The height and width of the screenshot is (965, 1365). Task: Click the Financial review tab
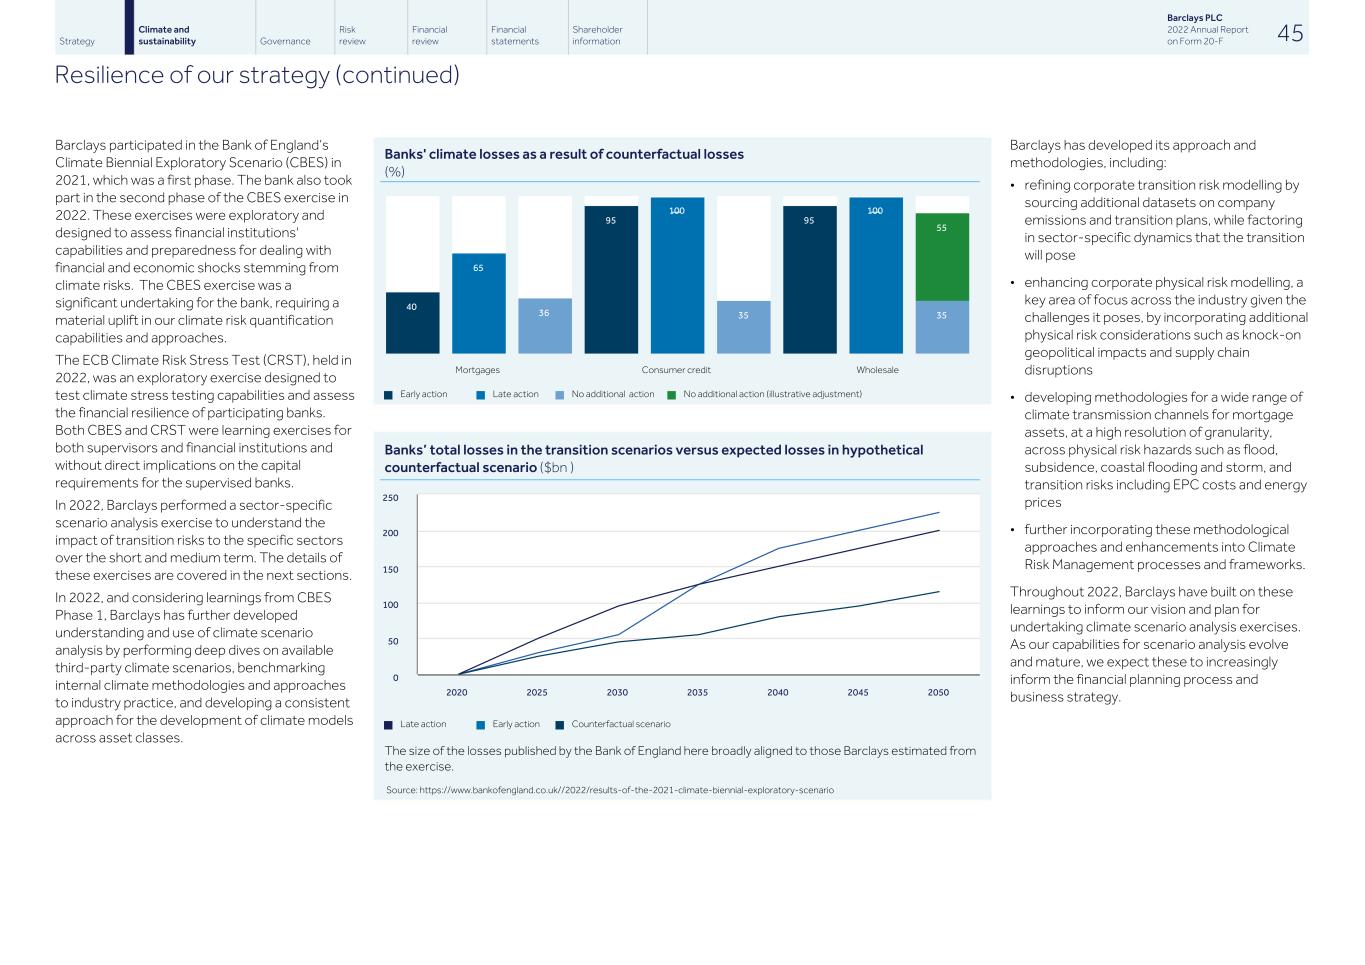point(429,35)
